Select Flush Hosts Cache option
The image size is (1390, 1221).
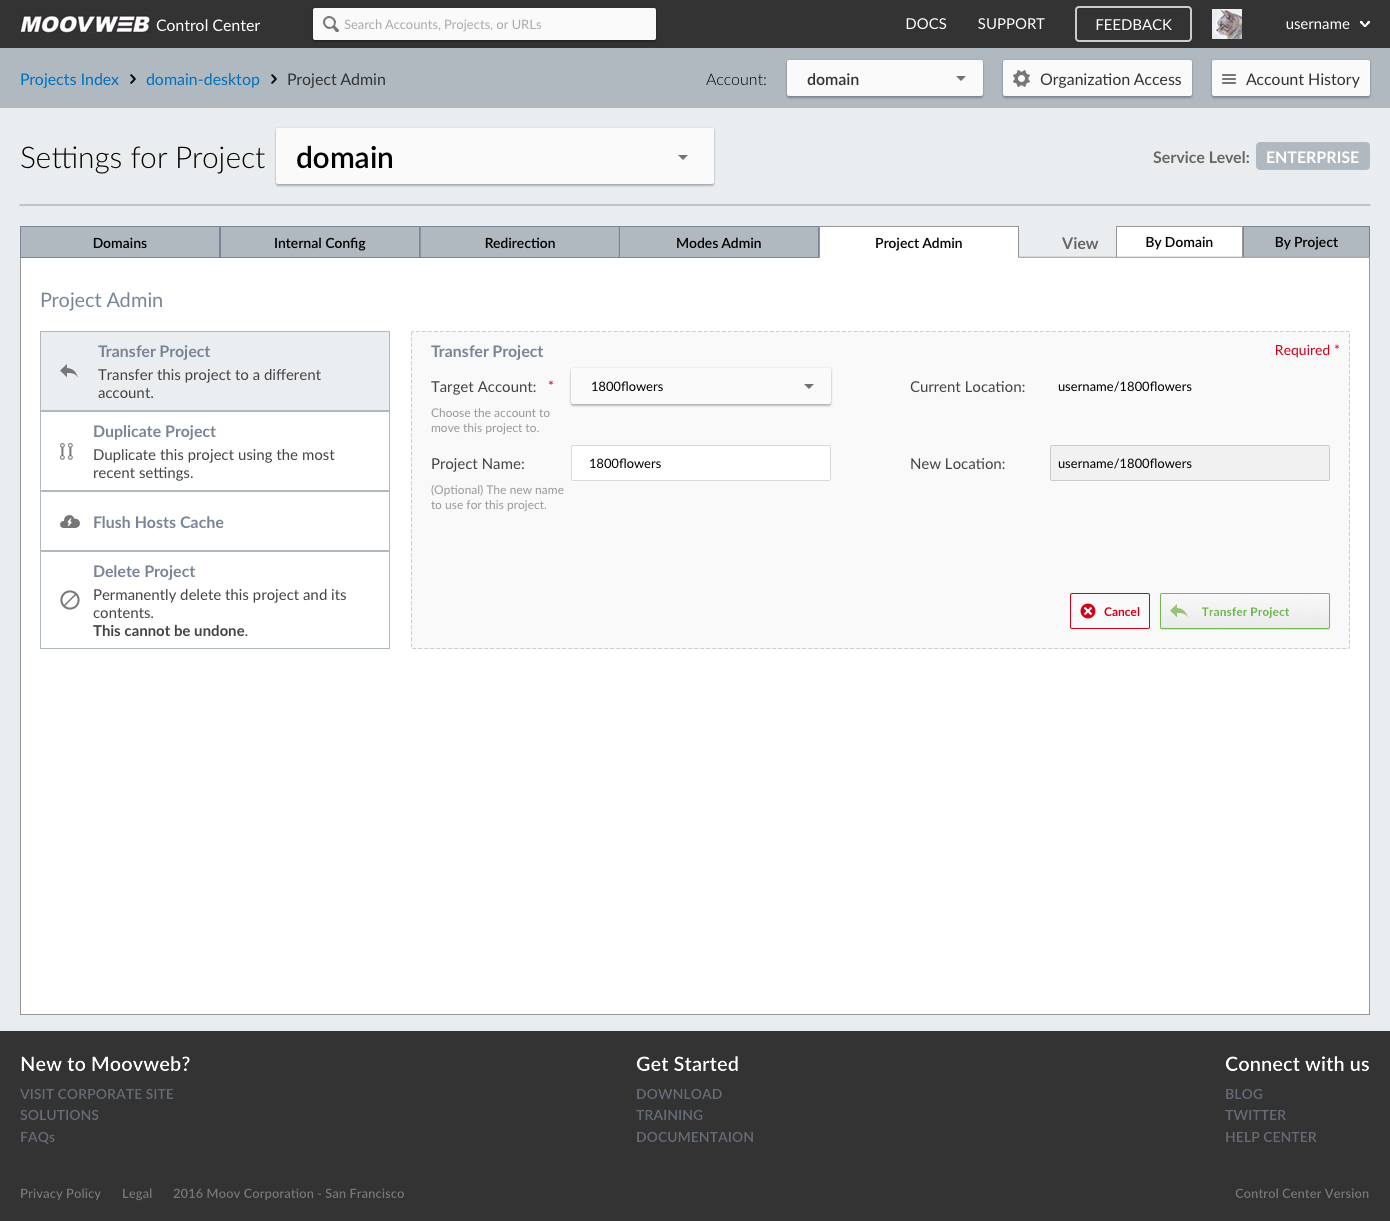(x=215, y=521)
